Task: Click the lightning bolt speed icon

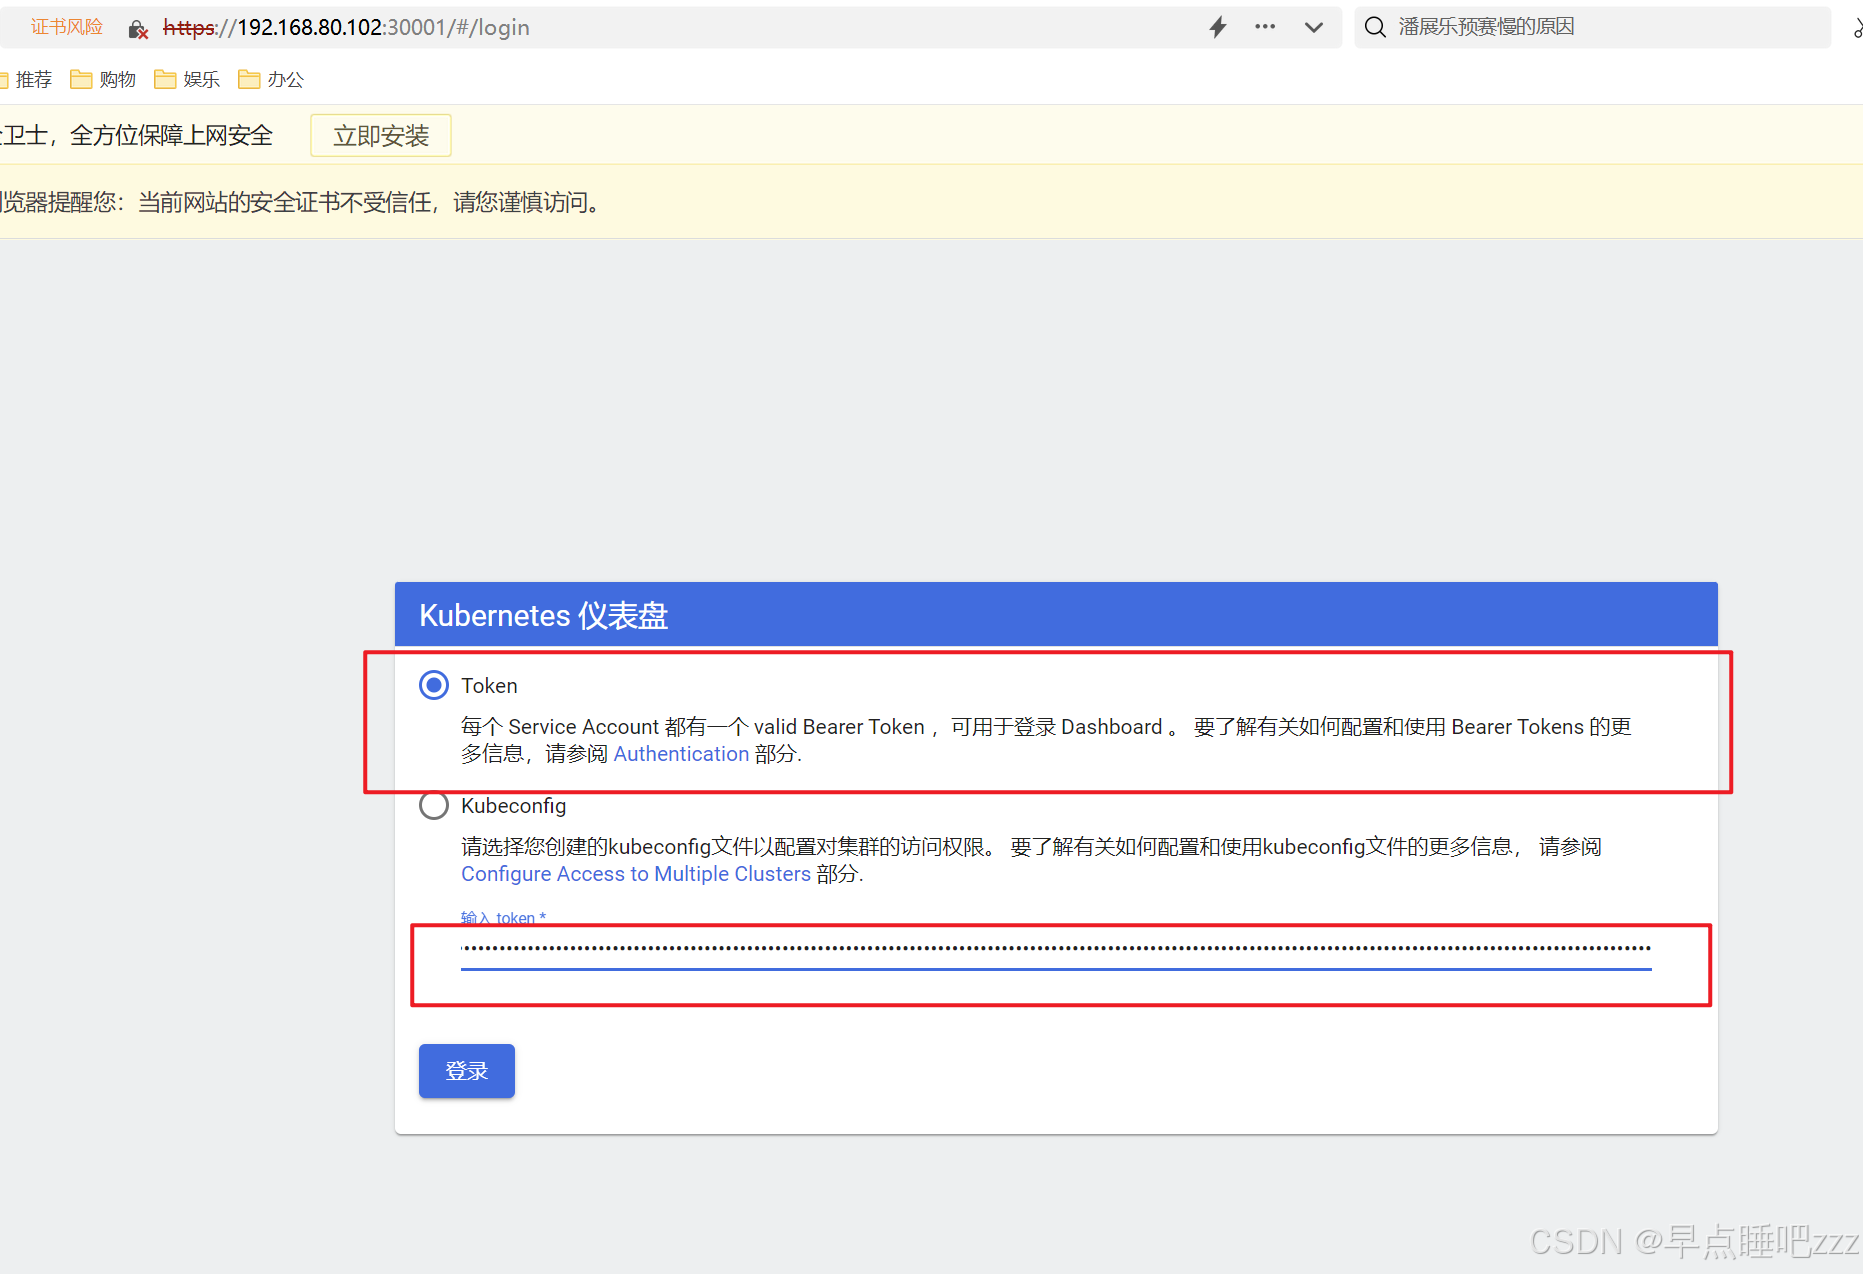Action: click(x=1217, y=27)
